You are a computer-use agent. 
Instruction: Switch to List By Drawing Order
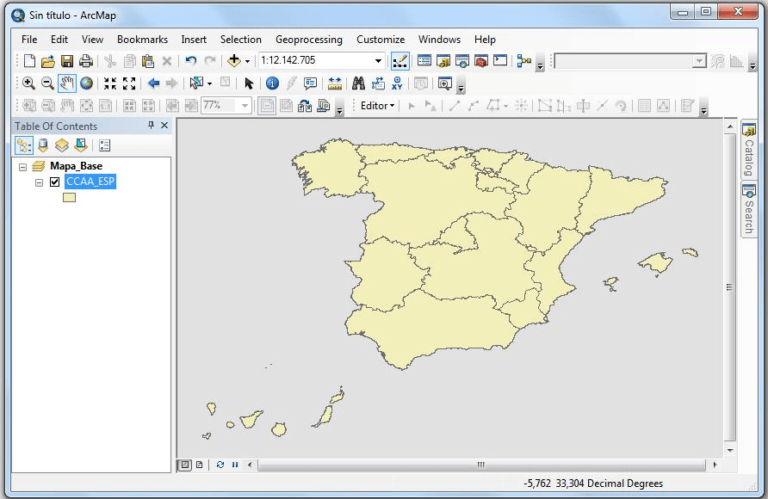(x=24, y=145)
